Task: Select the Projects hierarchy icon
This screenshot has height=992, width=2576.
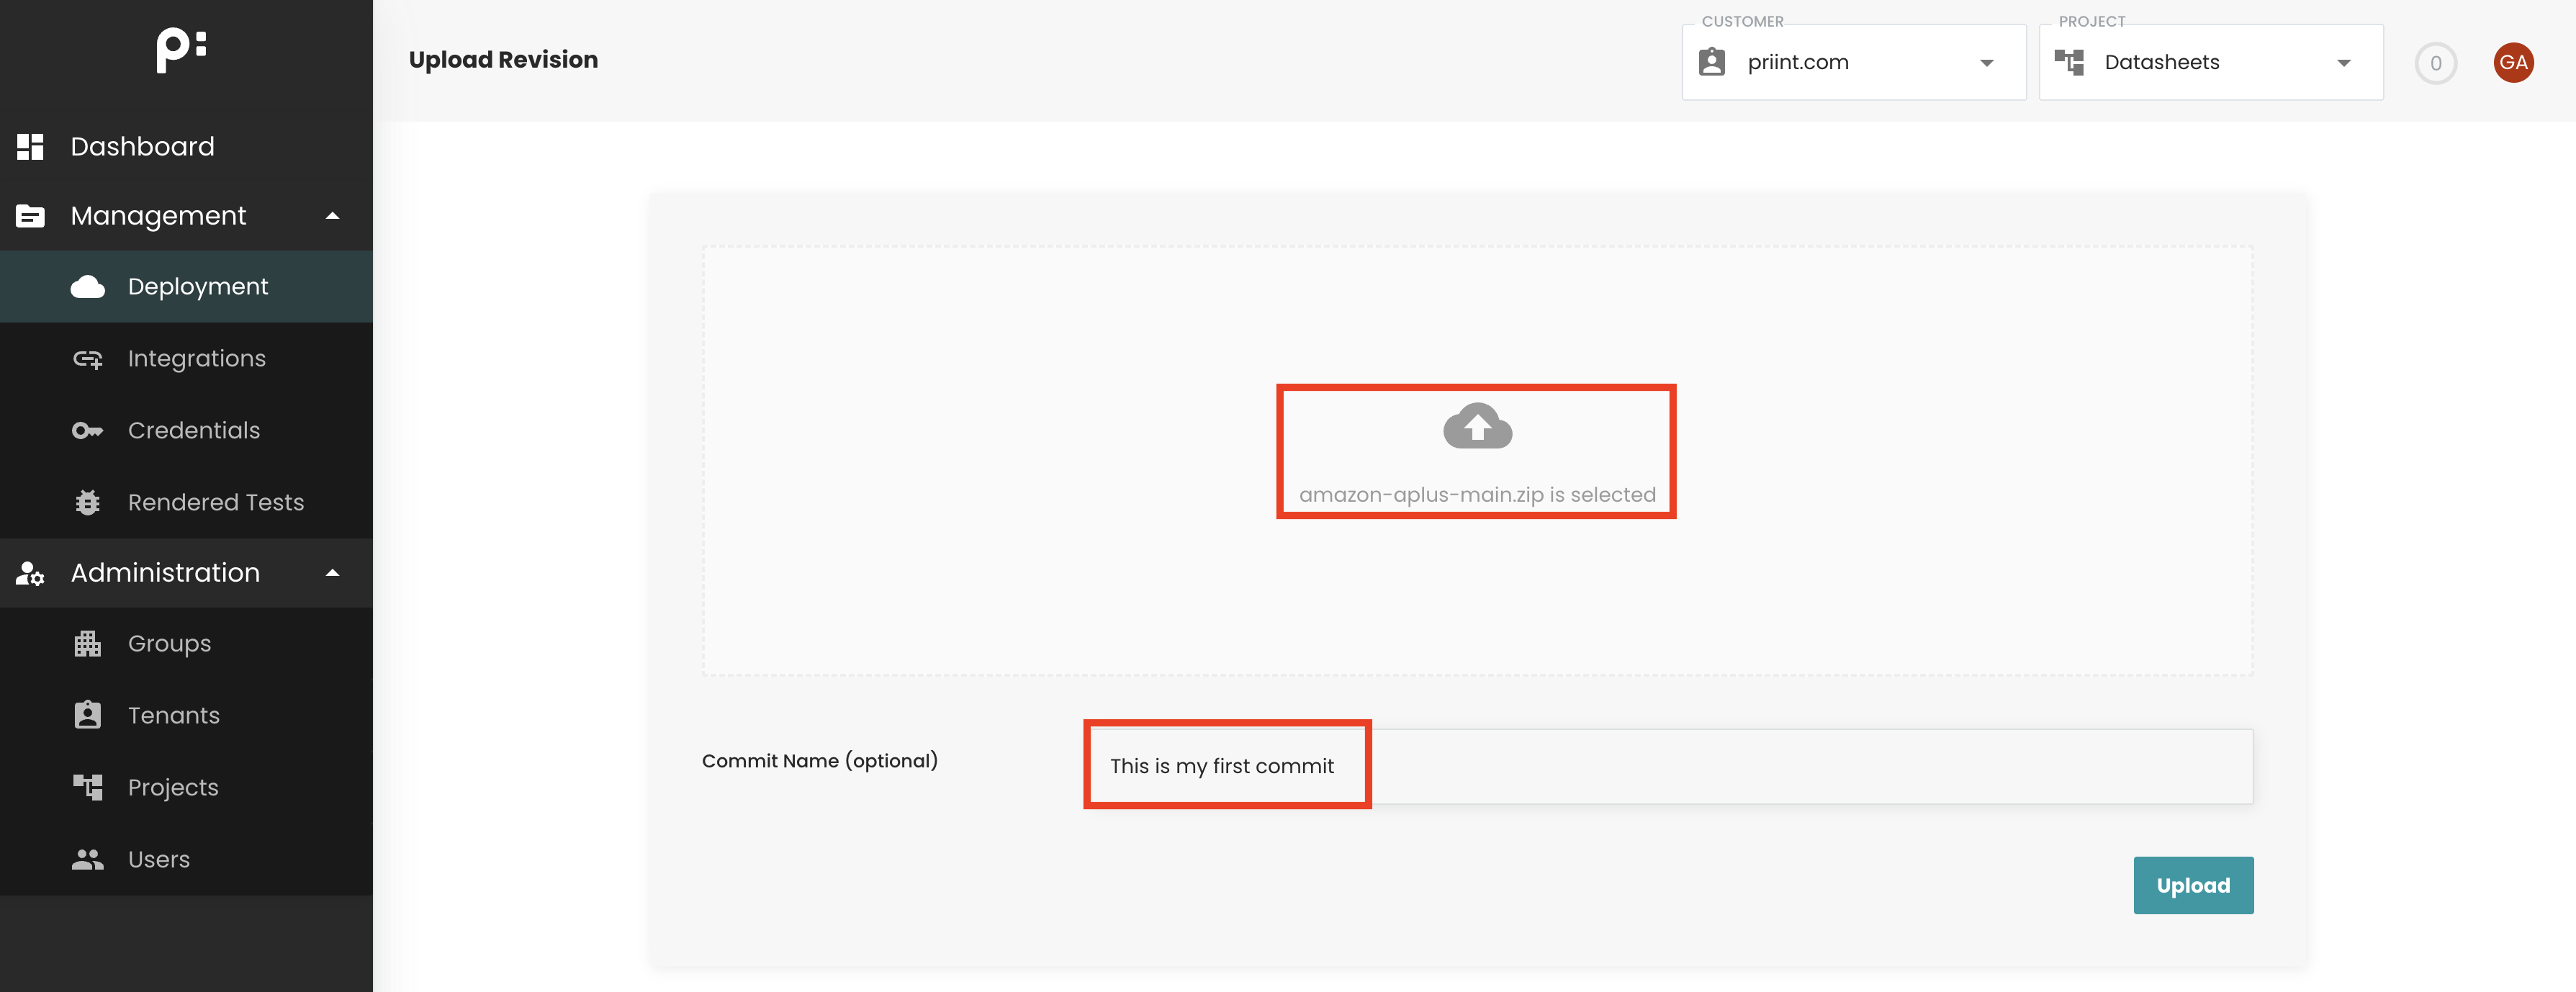Action: pyautogui.click(x=88, y=787)
